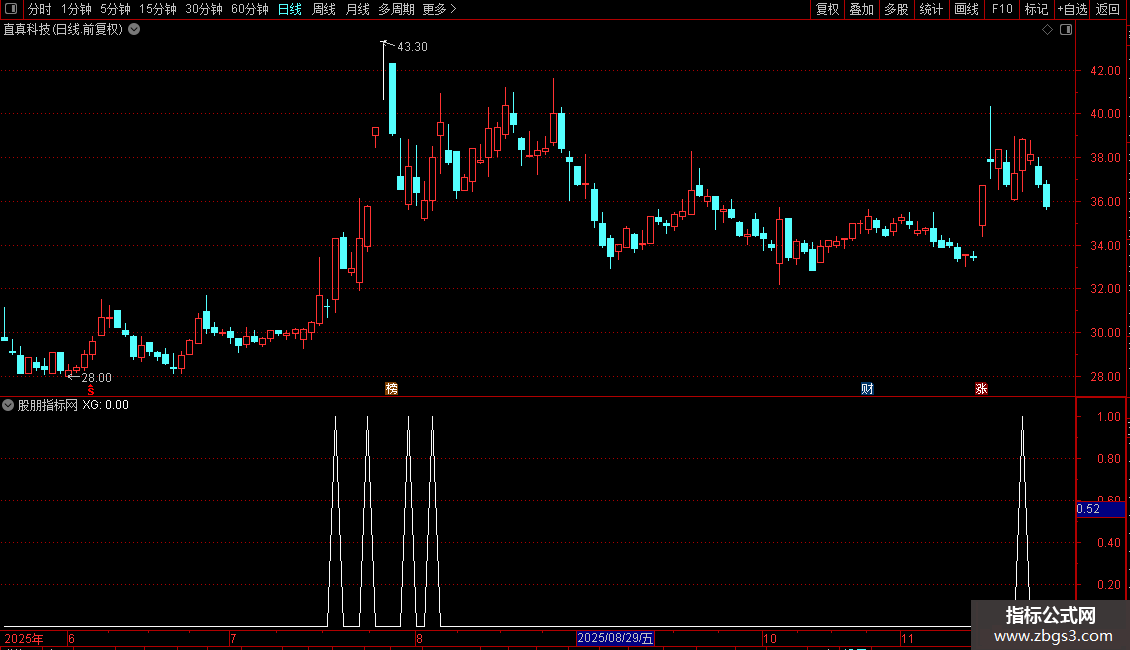Open the 多股 multi-stock view
The width and height of the screenshot is (1130, 650).
(x=896, y=9)
